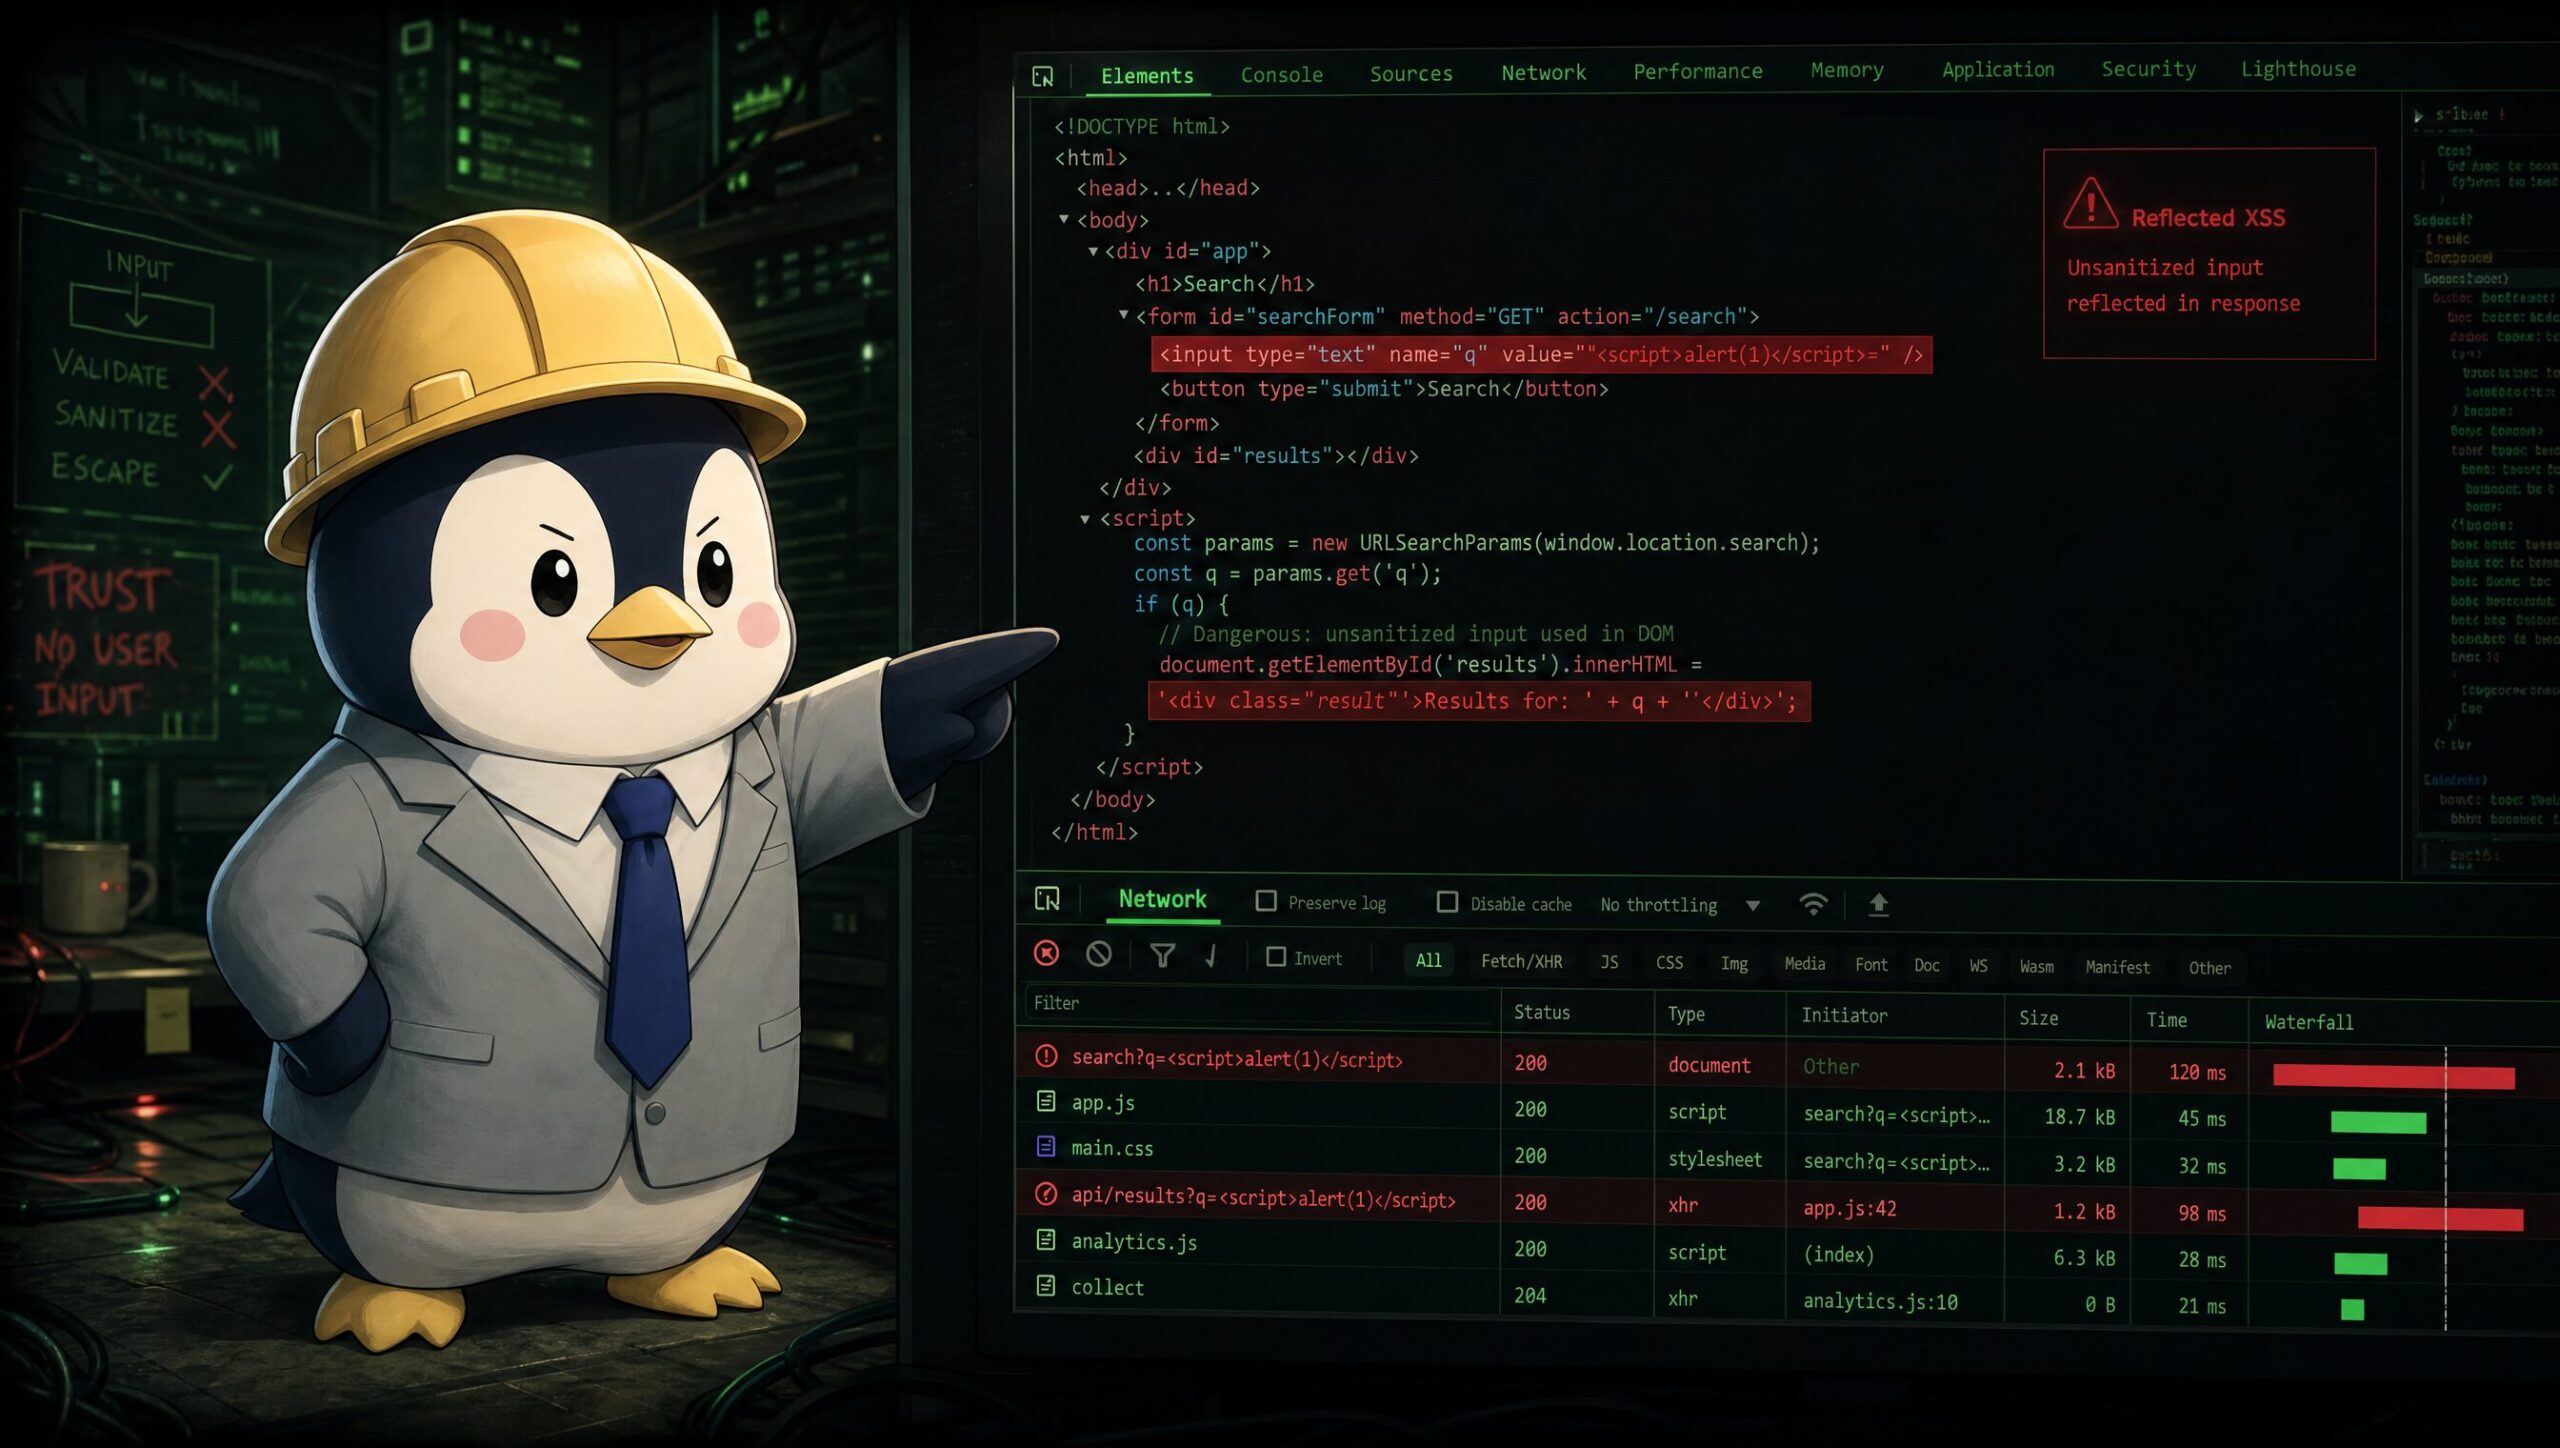Image resolution: width=2560 pixels, height=1448 pixels.
Task: Collapse the searchForm form node
Action: coord(1124,315)
